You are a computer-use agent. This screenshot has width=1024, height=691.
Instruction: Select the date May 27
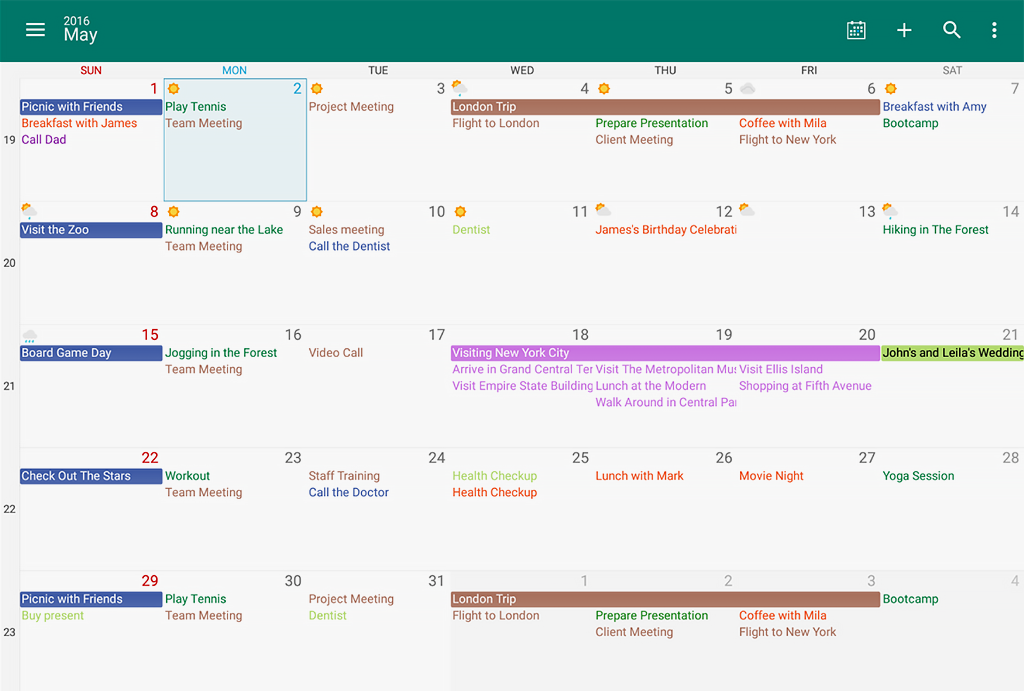[866, 458]
